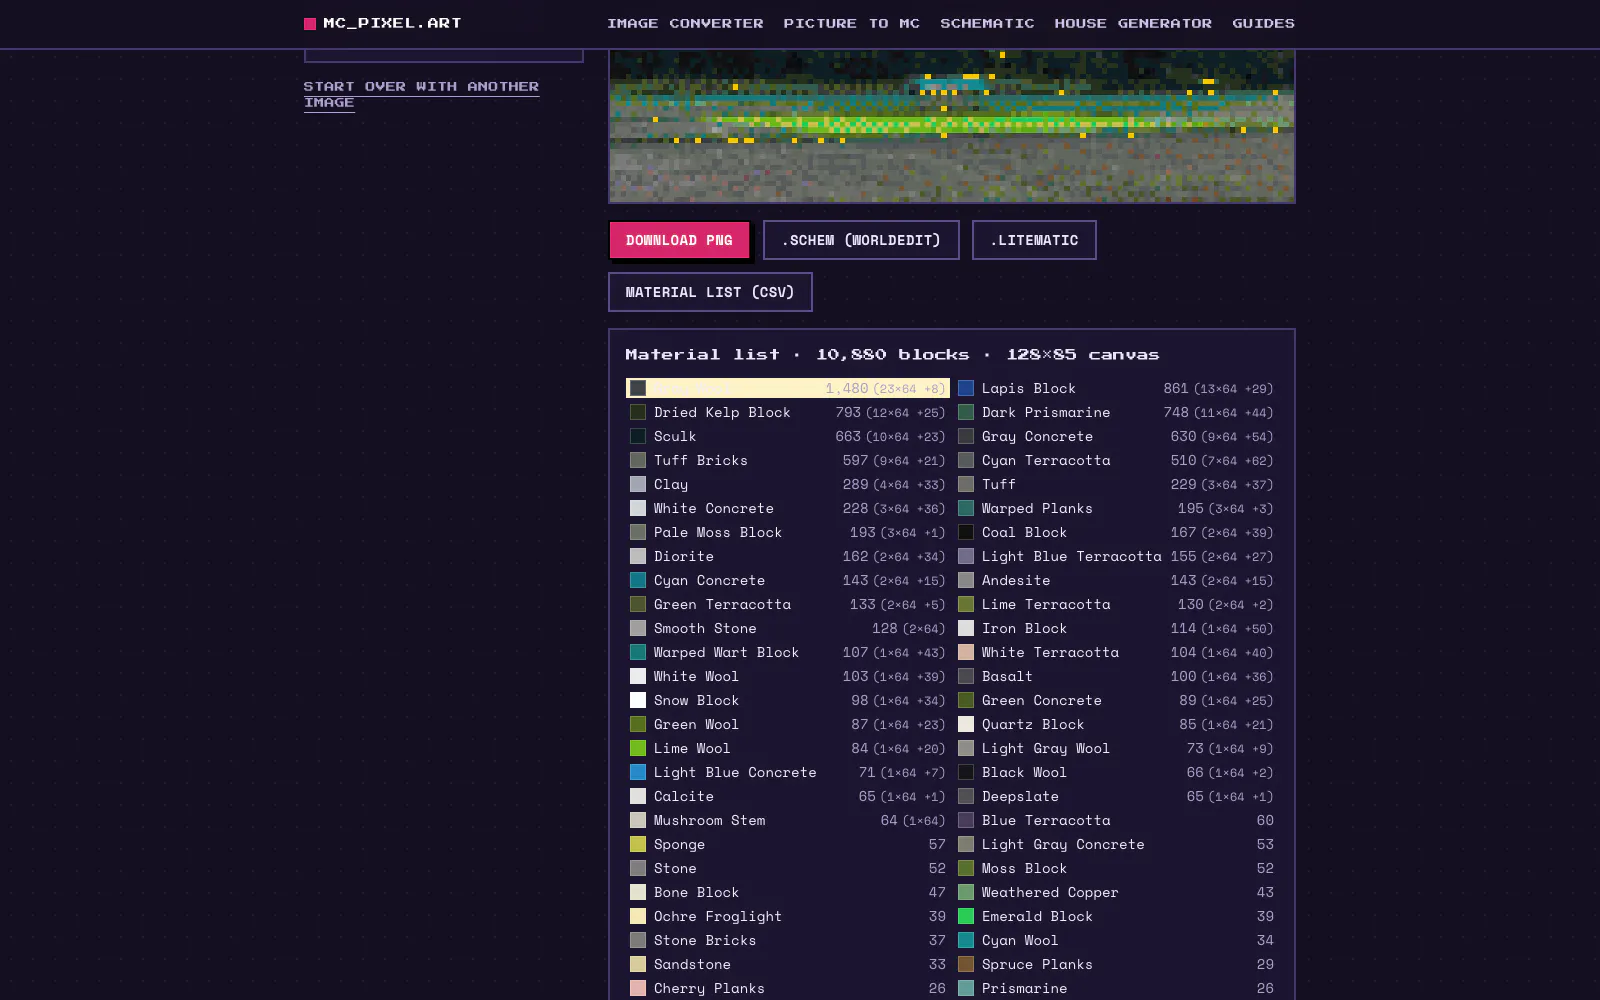Click the highlighted 1,480 blocks material row
Screen dimensions: 1600x1000
[788, 388]
